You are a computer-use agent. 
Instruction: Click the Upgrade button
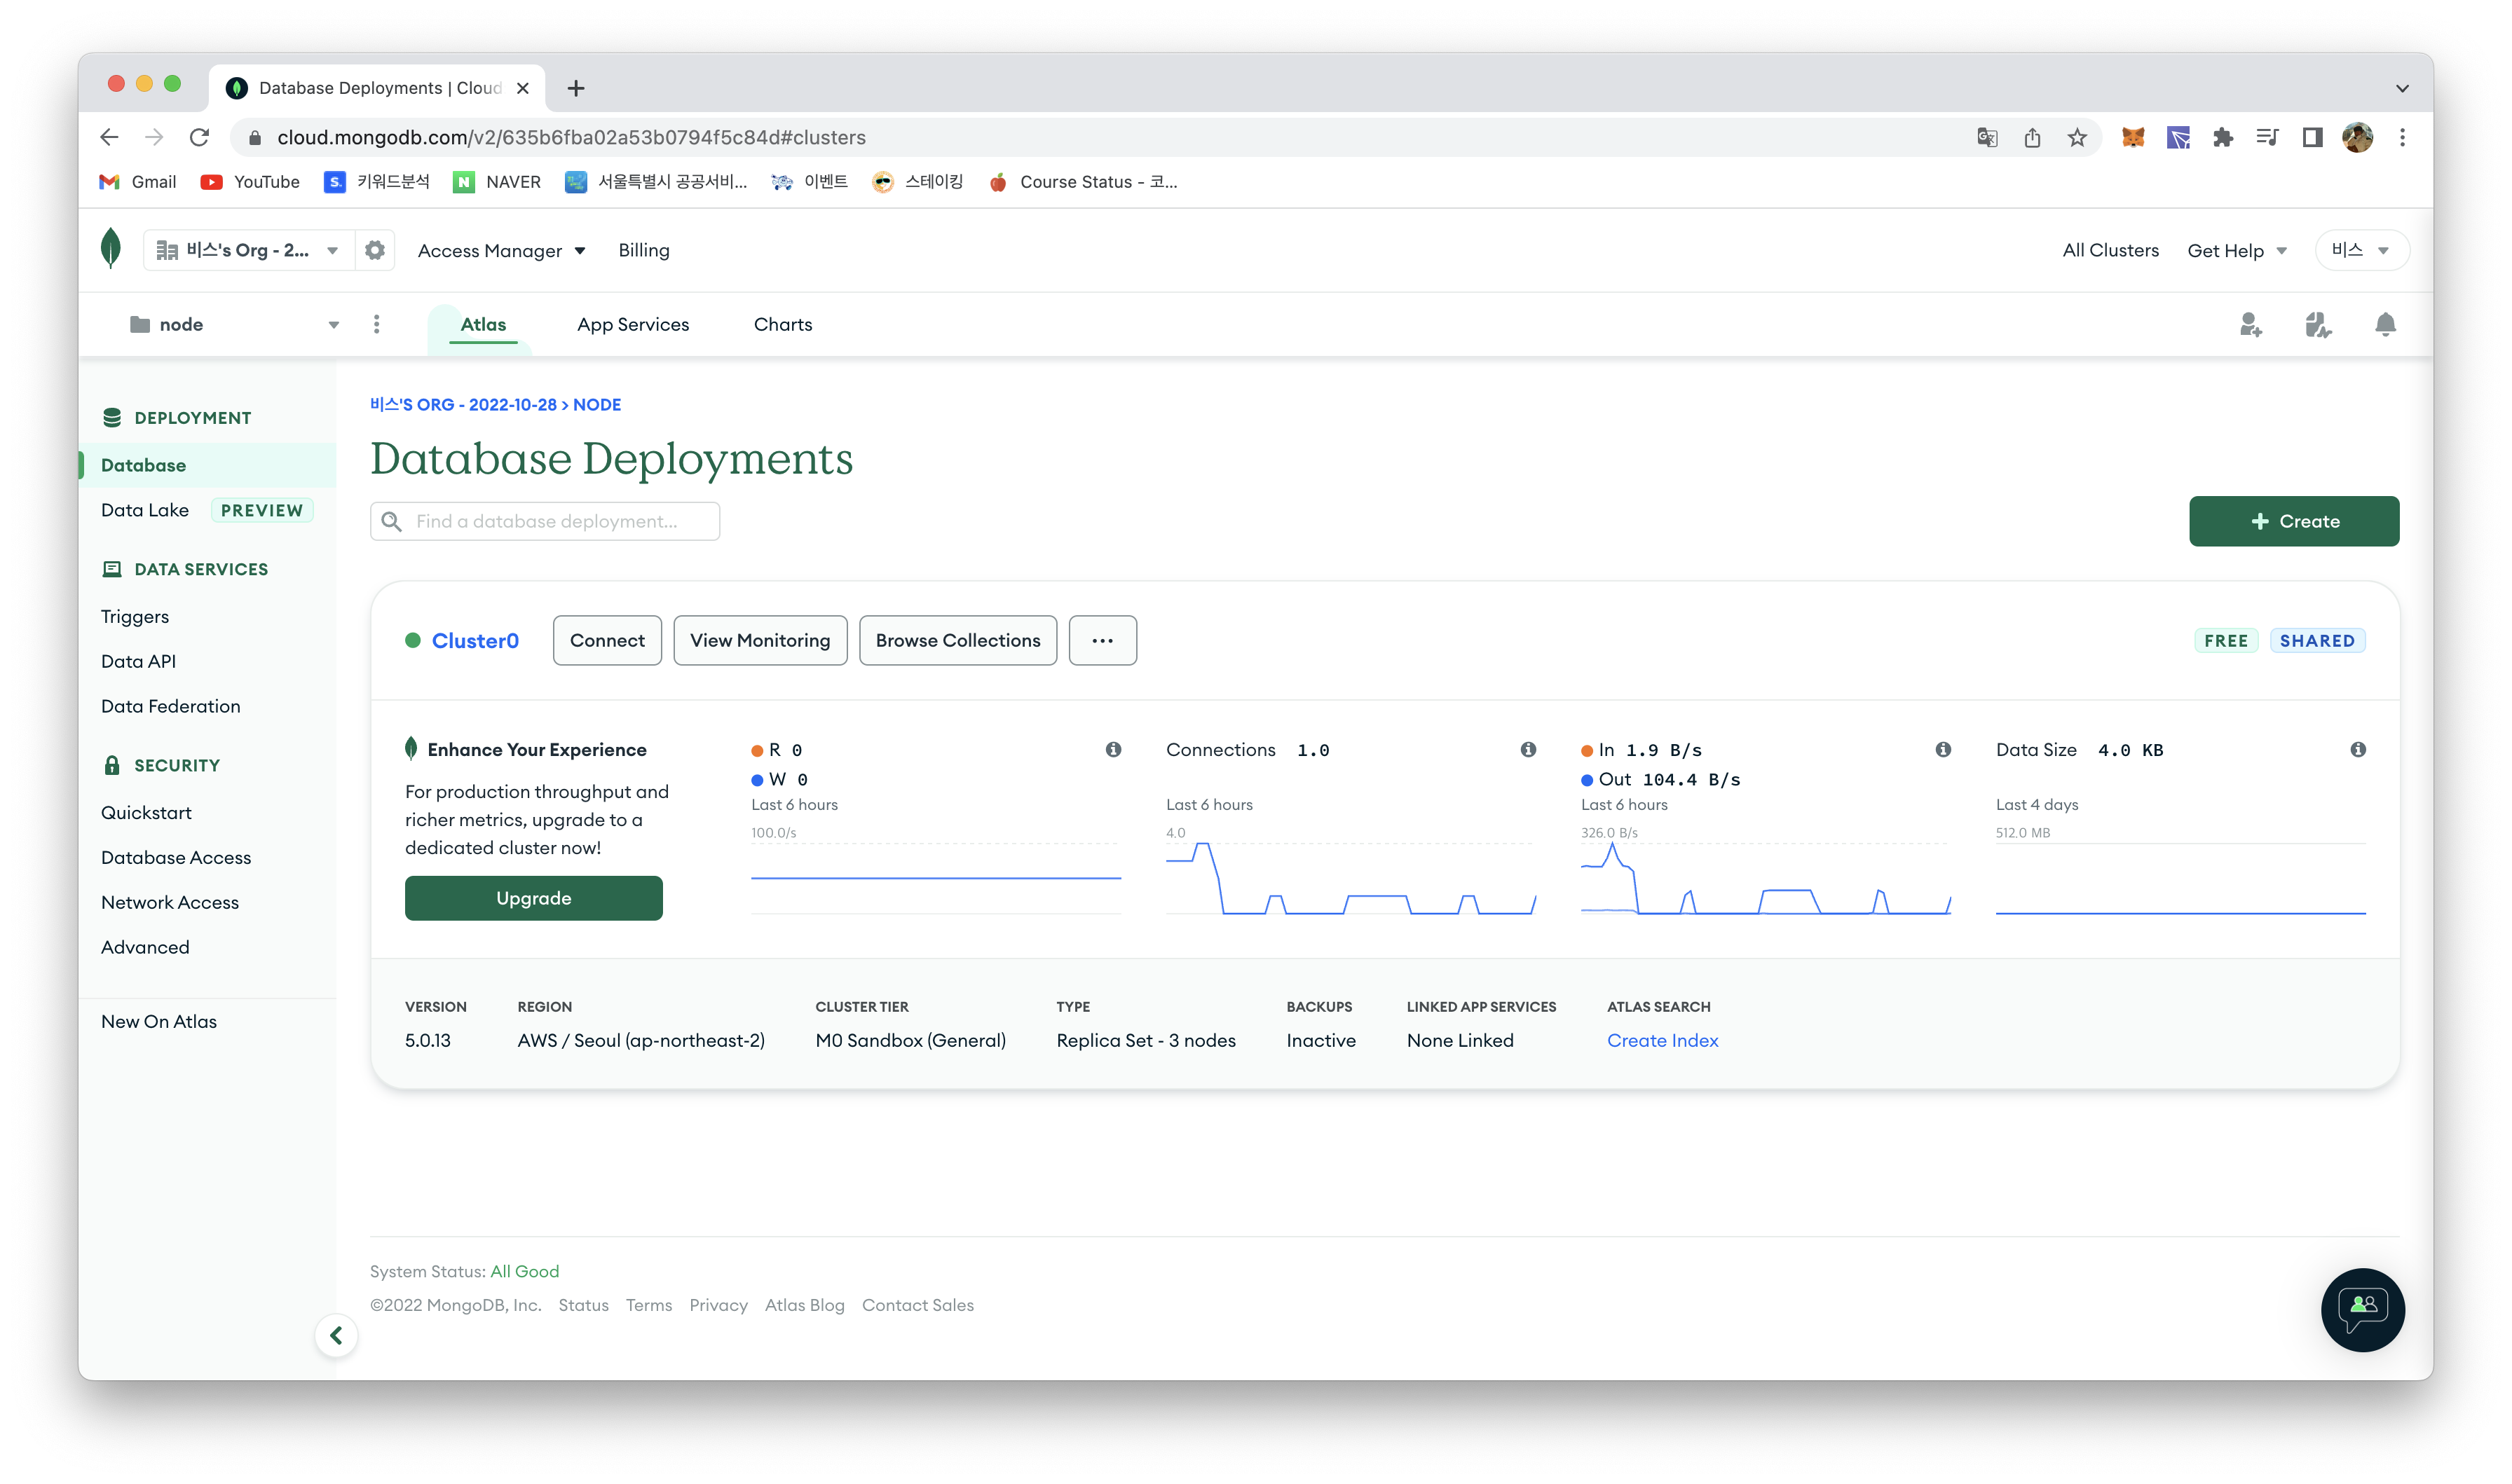(x=534, y=898)
